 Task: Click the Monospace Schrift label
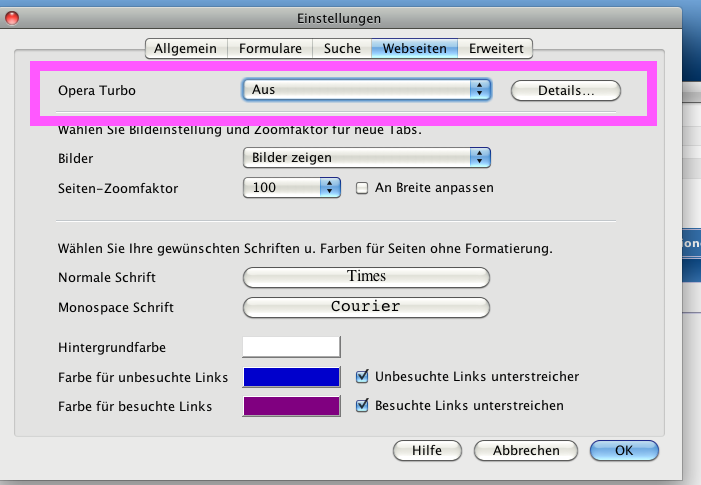tap(116, 308)
